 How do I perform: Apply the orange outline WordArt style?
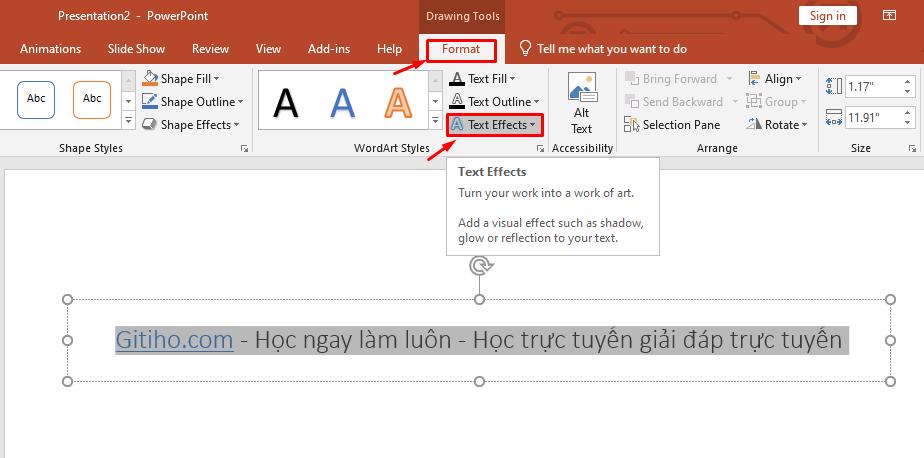(398, 103)
